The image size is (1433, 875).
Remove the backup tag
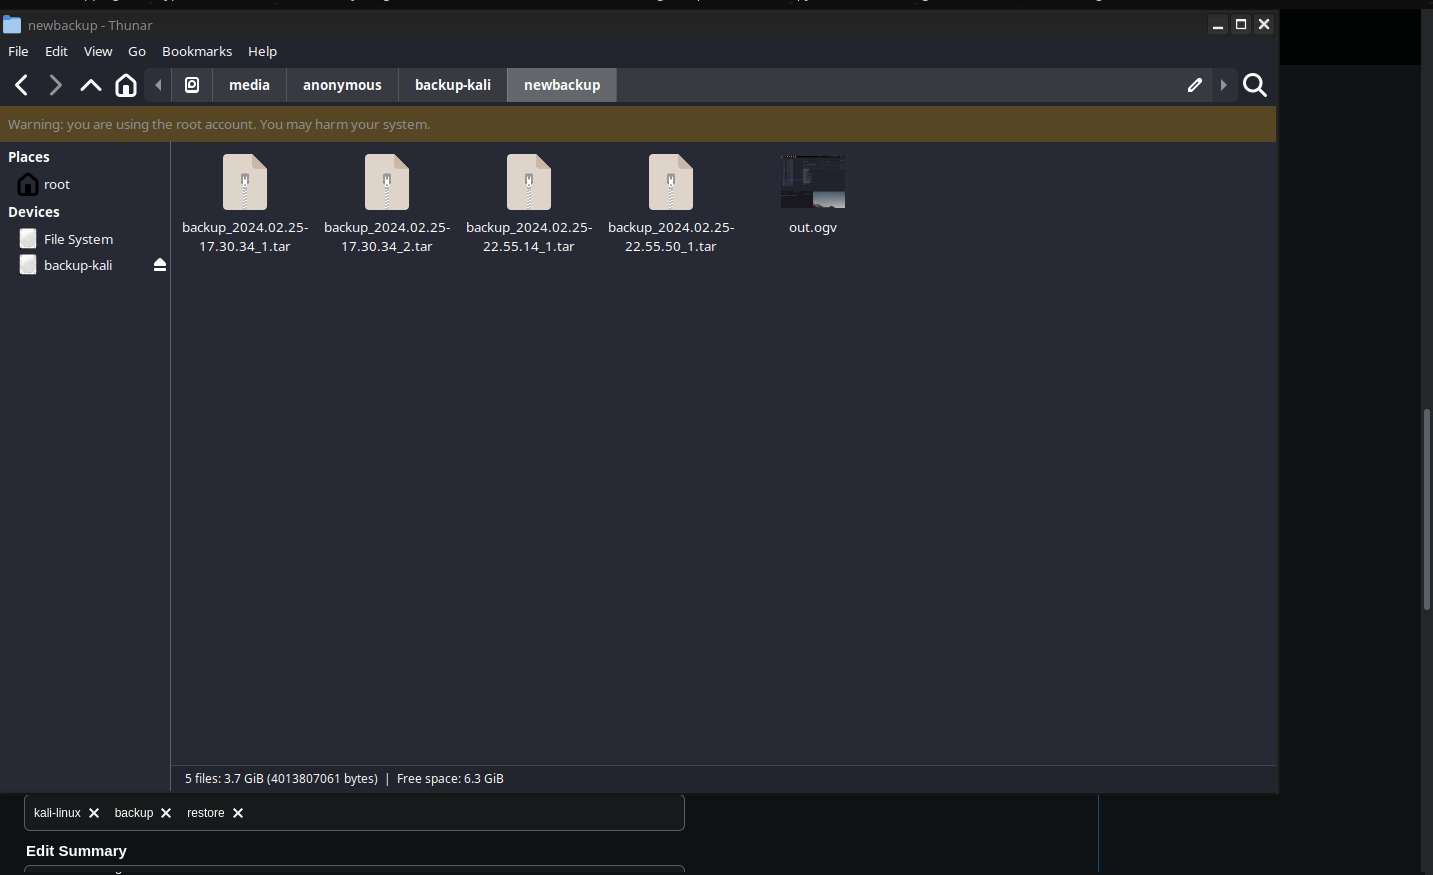[x=166, y=813]
